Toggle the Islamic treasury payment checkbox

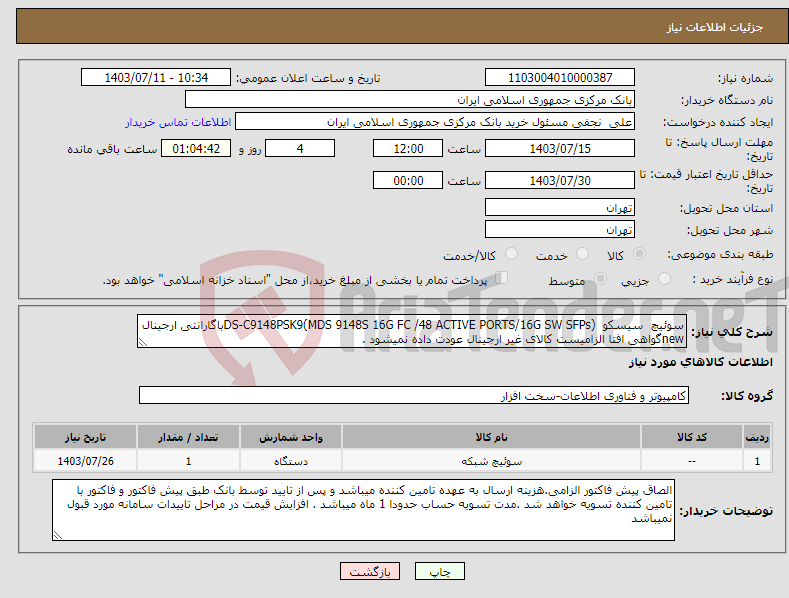coord(502,278)
